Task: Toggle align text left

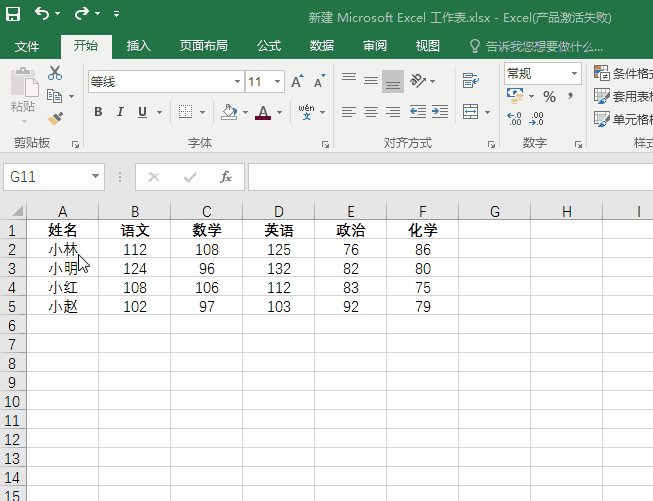Action: 349,112
